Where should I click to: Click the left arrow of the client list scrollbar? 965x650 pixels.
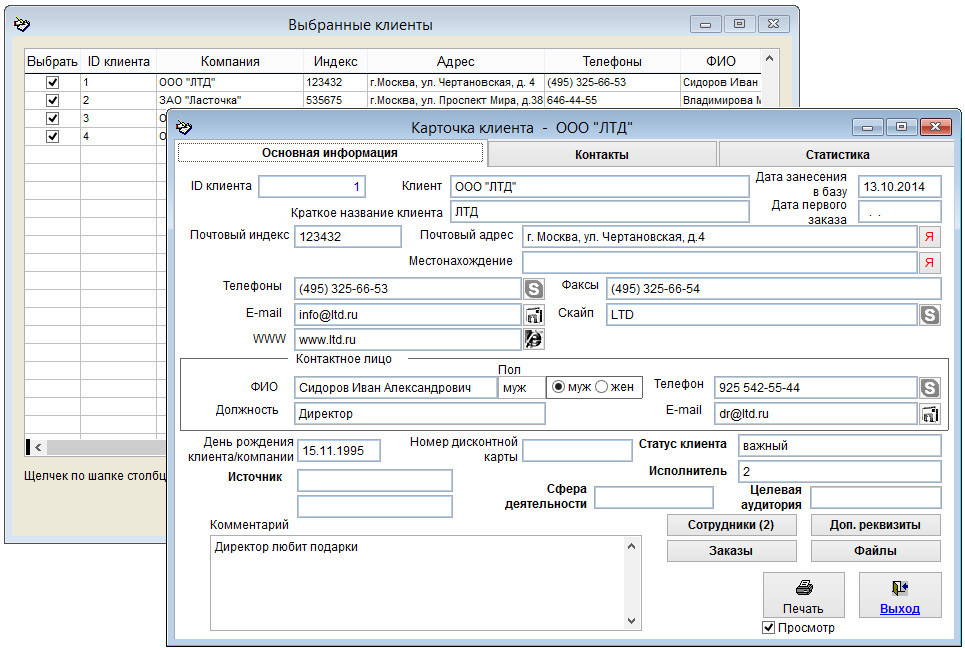[x=37, y=447]
